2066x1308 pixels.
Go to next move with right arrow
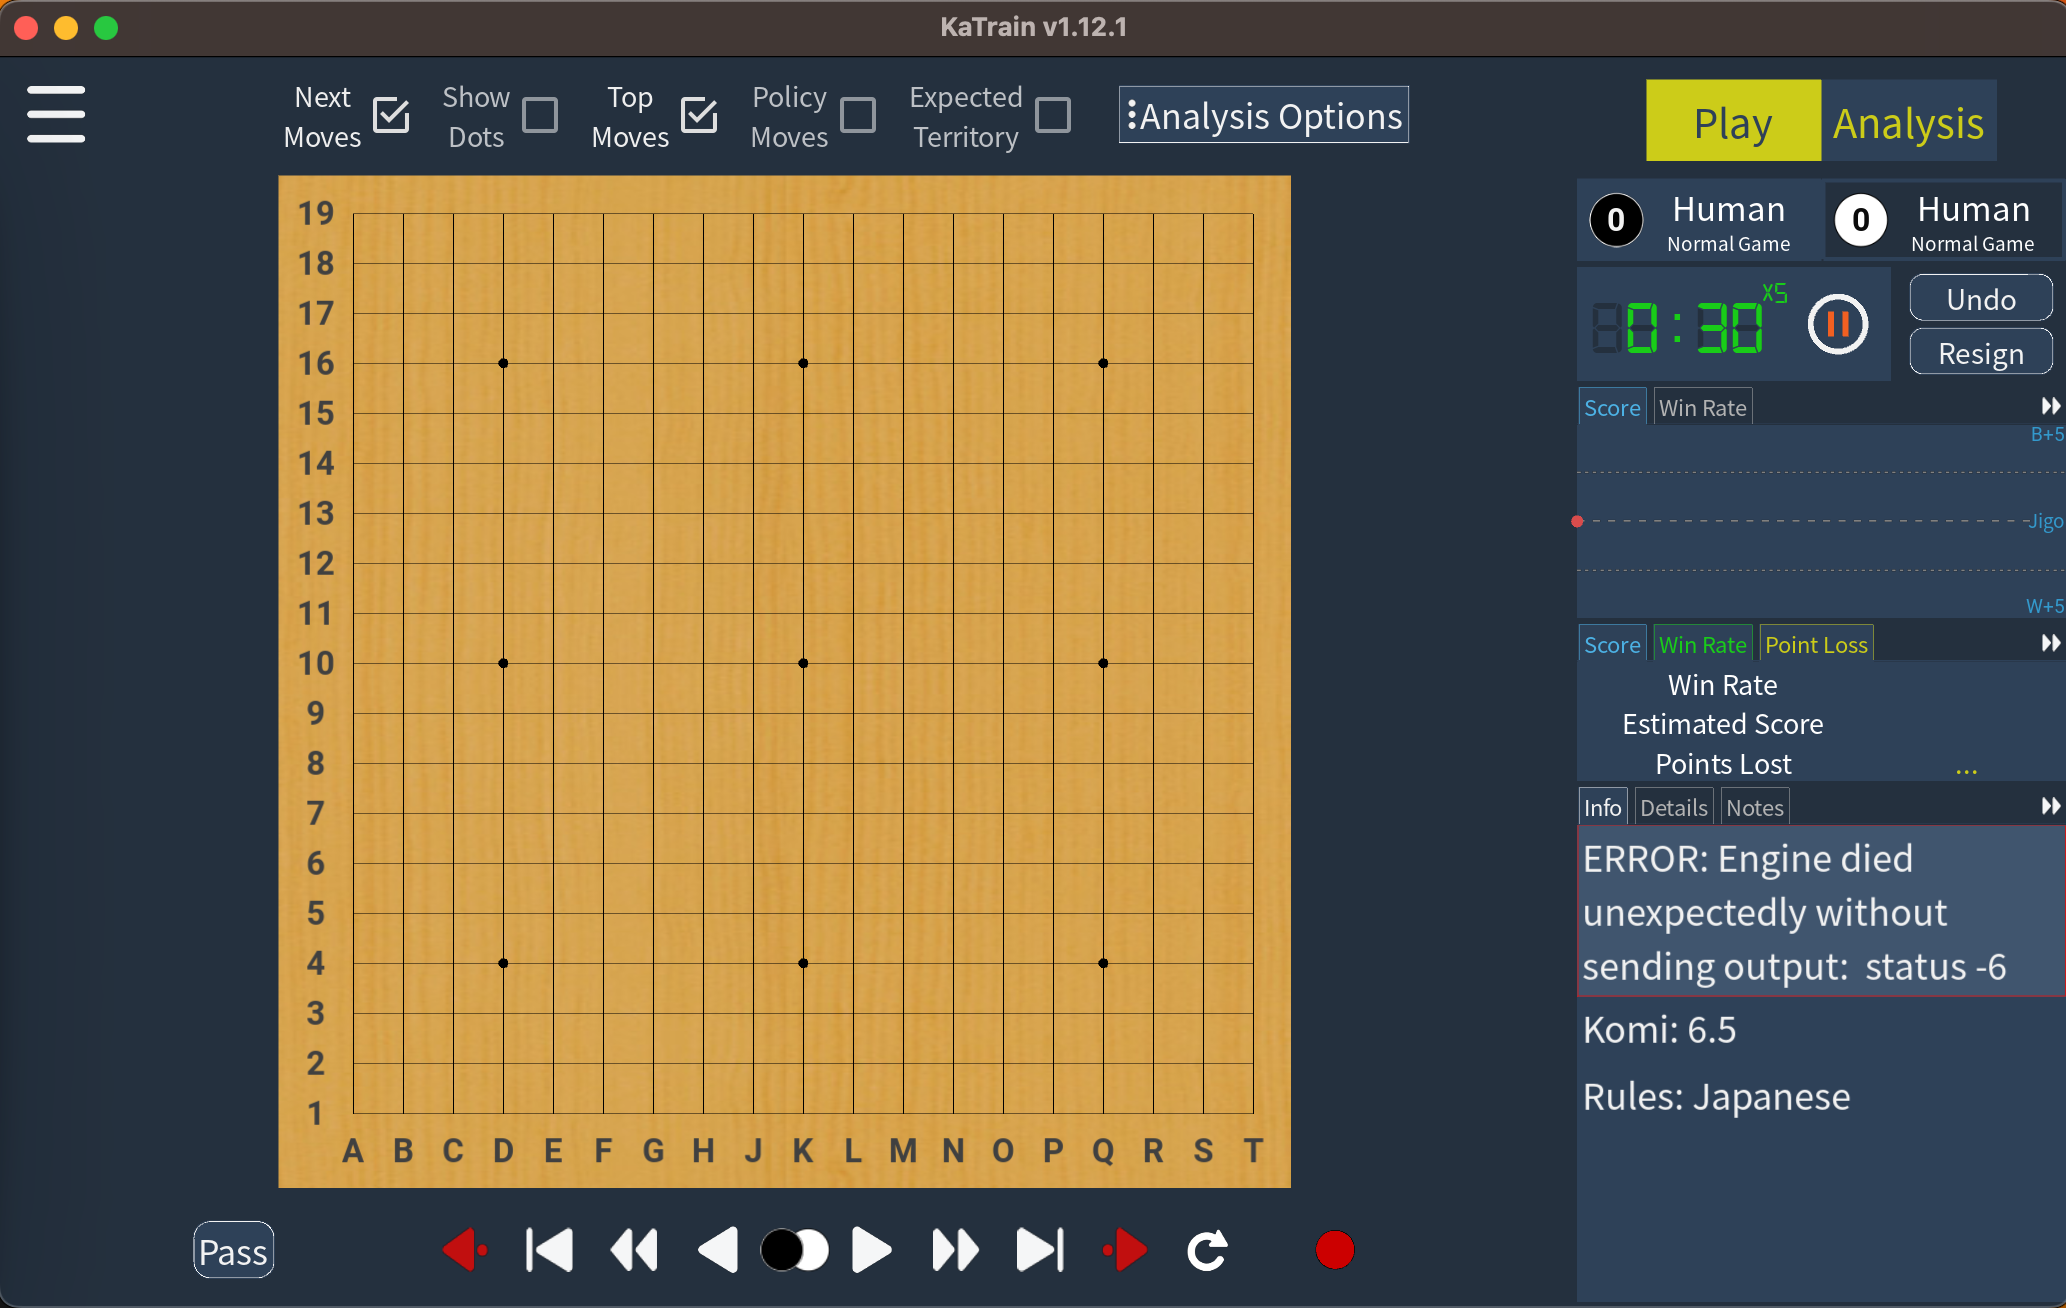click(x=871, y=1250)
